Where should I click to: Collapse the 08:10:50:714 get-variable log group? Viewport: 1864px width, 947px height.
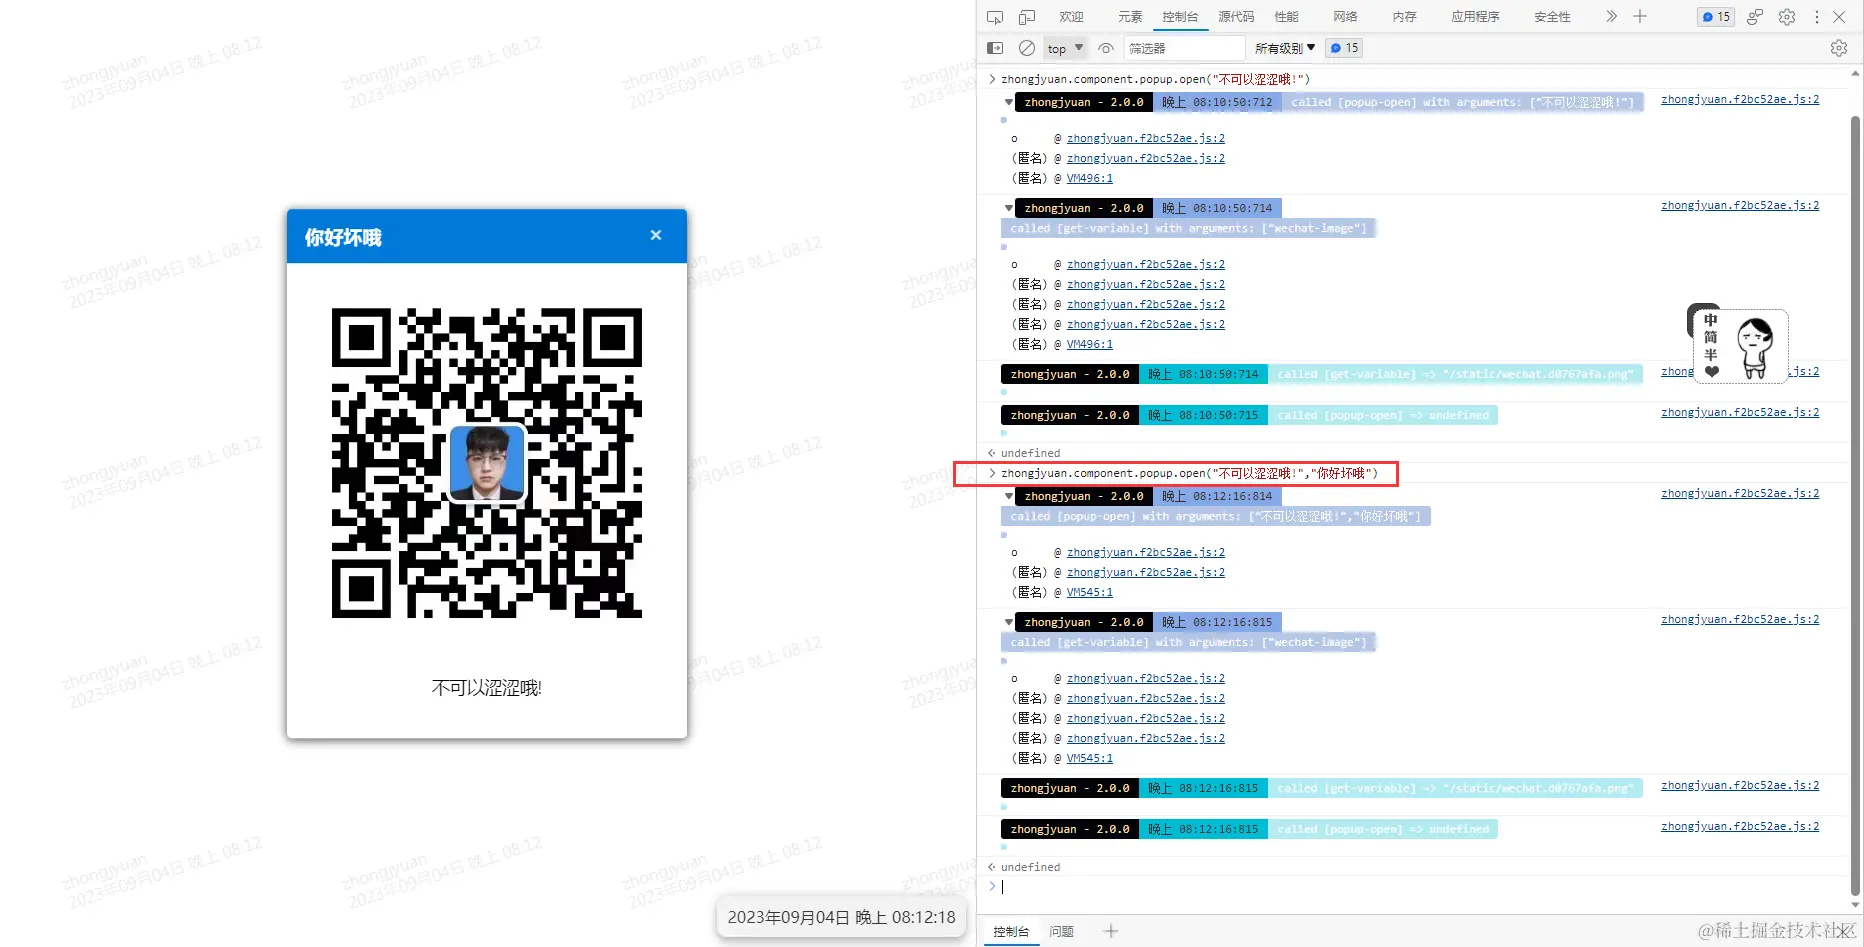pyautogui.click(x=1008, y=208)
